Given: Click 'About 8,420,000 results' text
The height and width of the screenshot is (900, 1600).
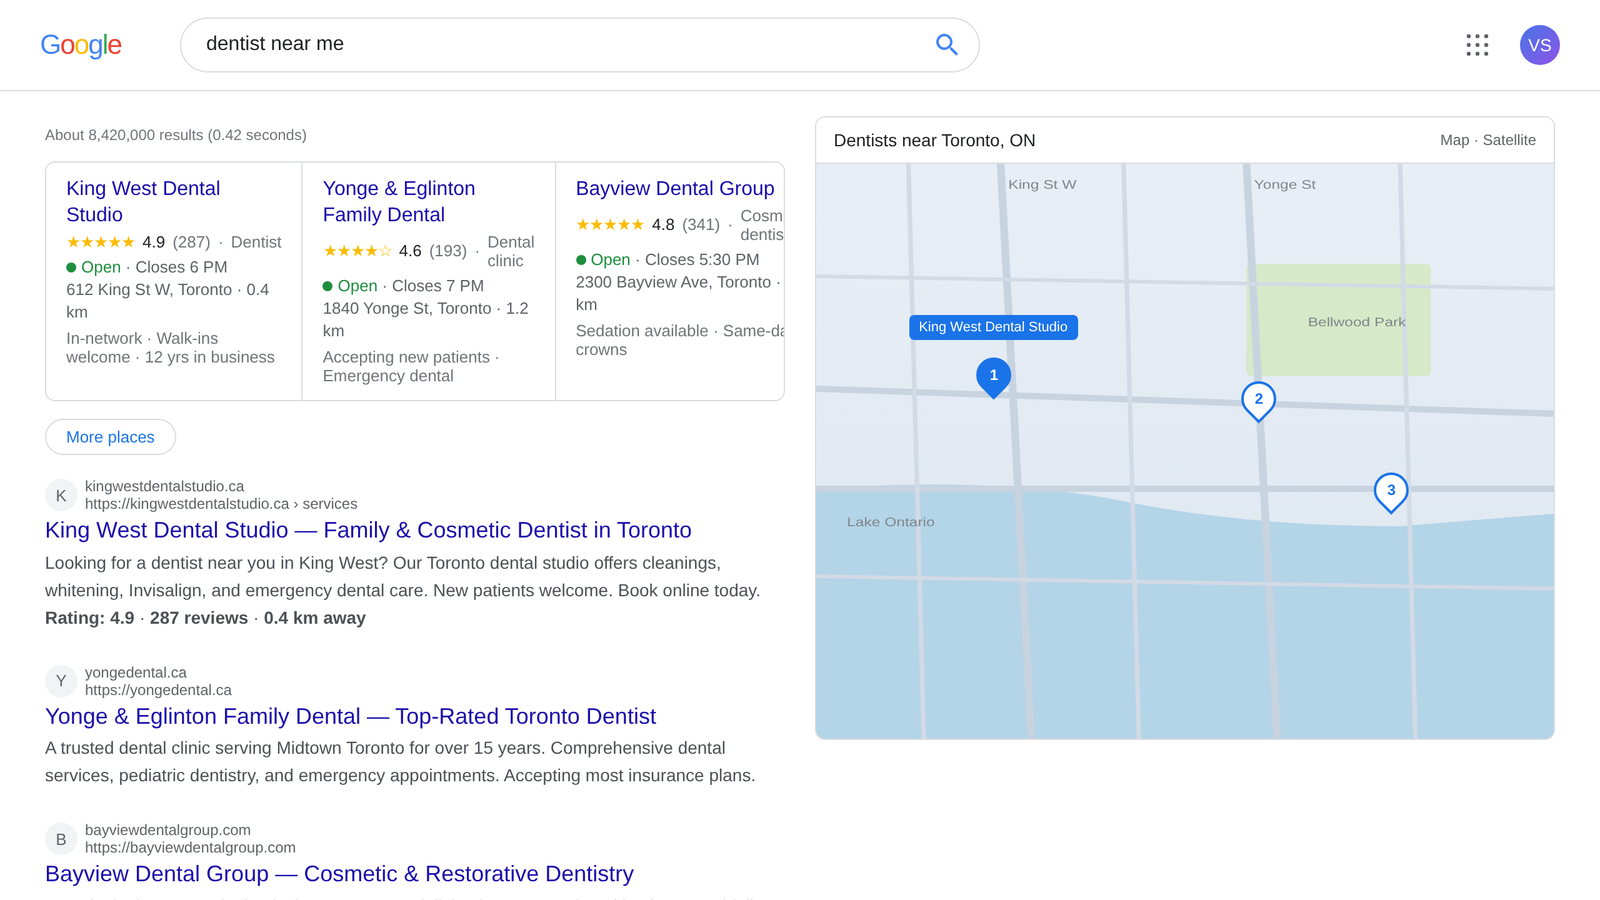Looking at the screenshot, I should (176, 135).
